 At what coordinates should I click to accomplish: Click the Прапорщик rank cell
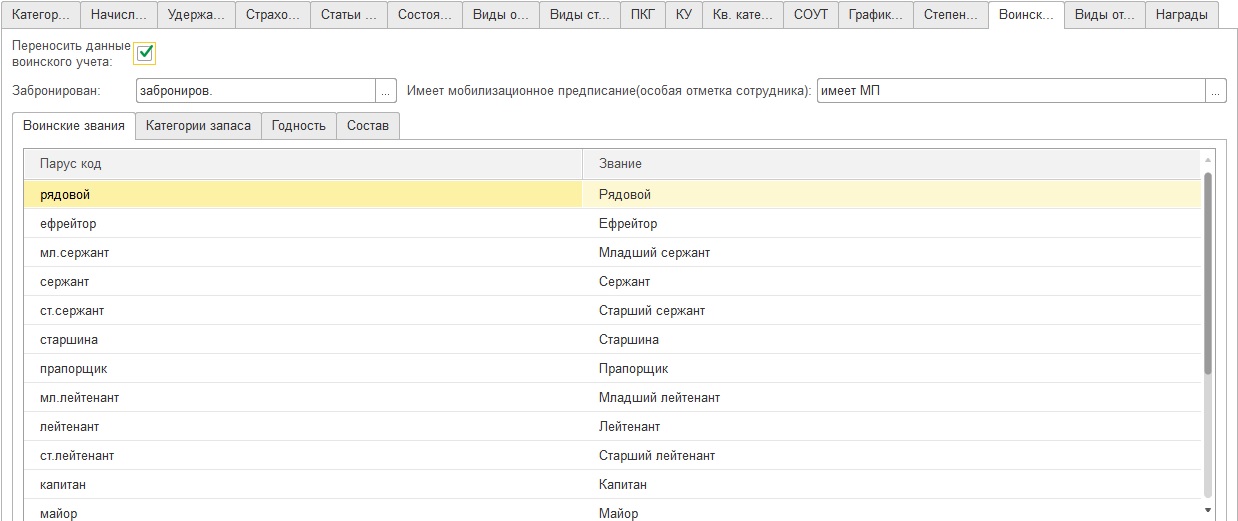click(x=891, y=369)
